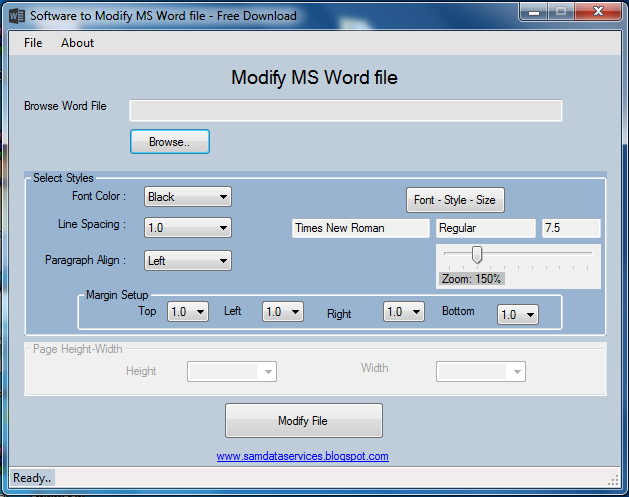Click the Zoom slider thumb
This screenshot has height=497, width=629.
[477, 255]
